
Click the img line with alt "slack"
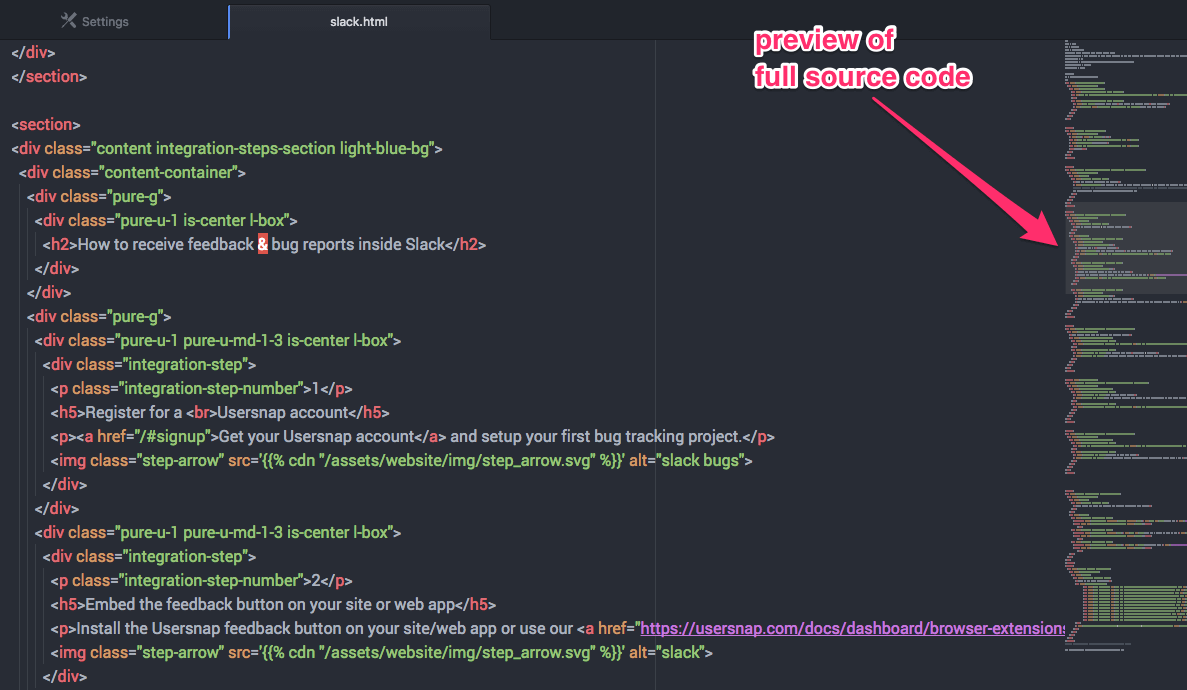(382, 653)
